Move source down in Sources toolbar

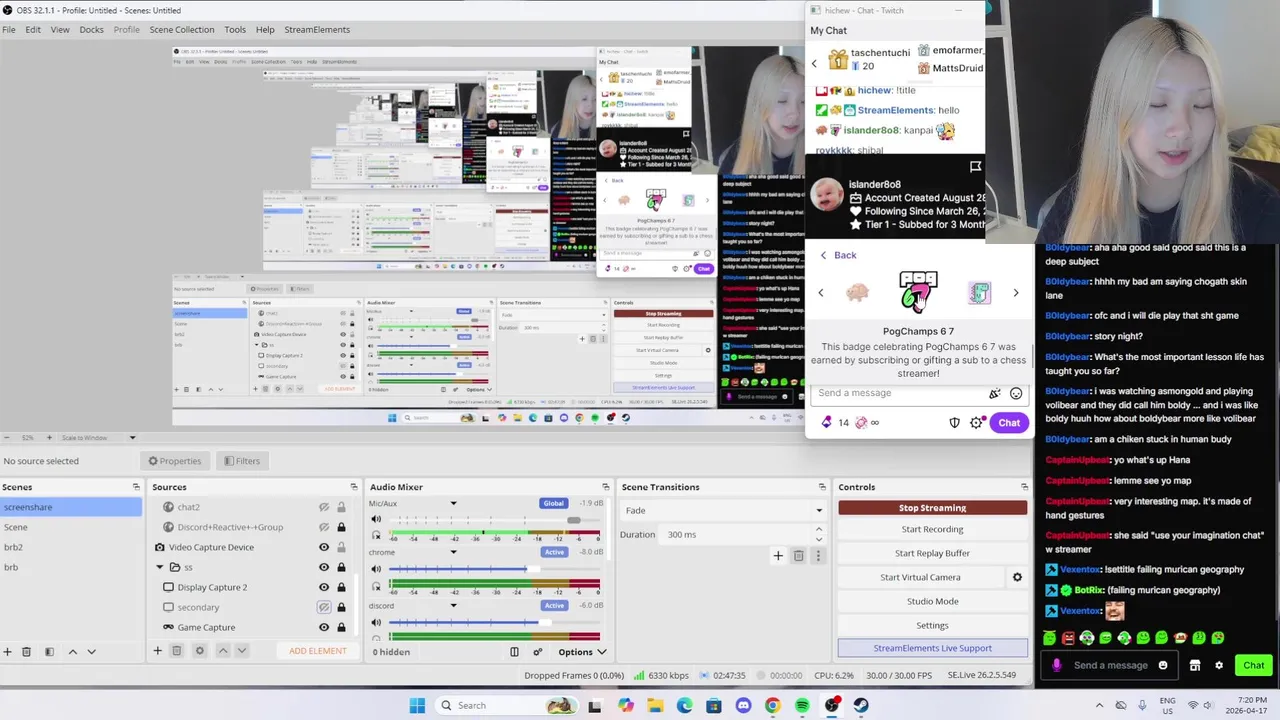pos(241,651)
